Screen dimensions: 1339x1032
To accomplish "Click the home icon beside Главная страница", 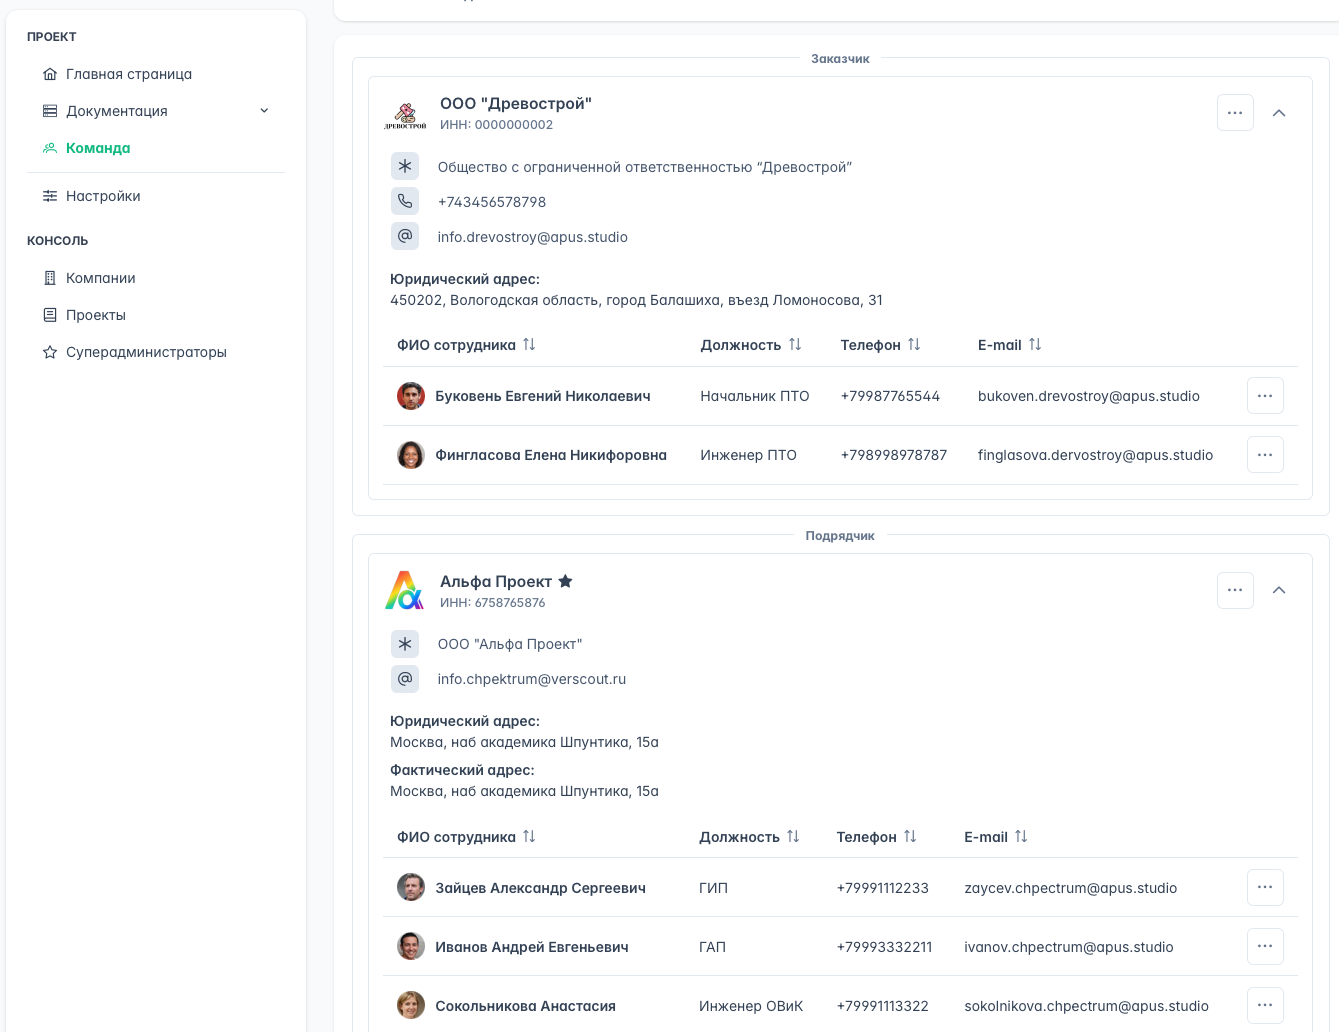I will tap(50, 74).
